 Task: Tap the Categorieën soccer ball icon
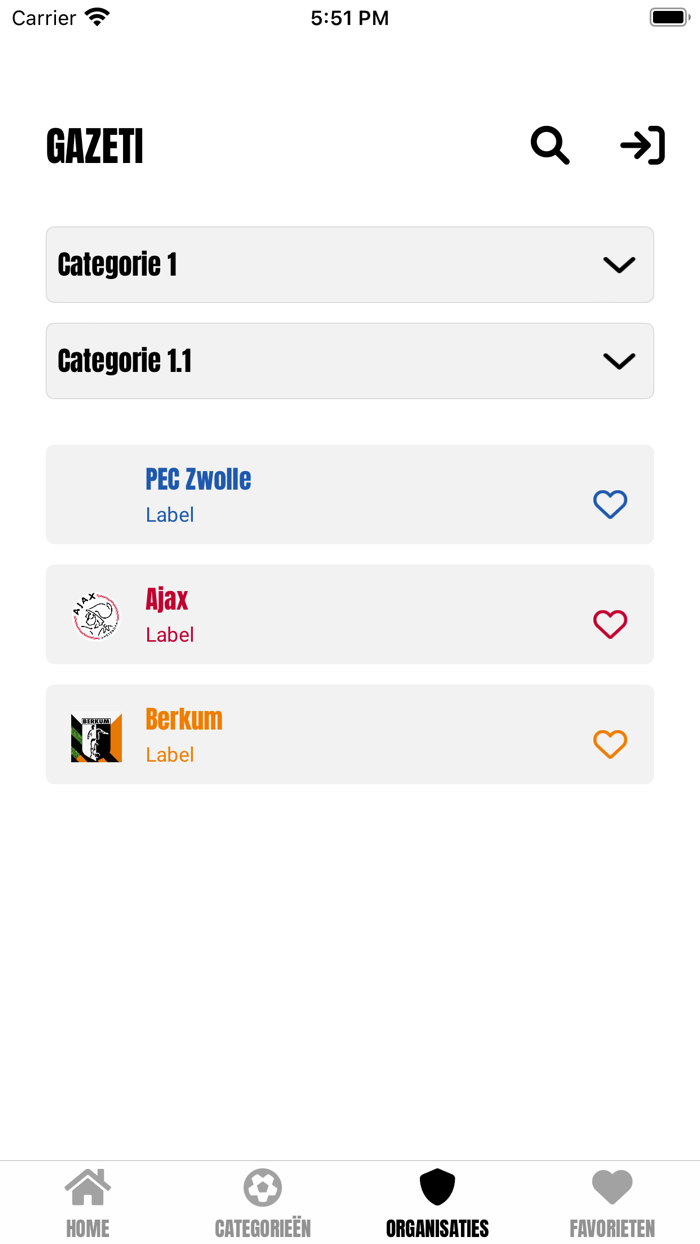tap(263, 1187)
